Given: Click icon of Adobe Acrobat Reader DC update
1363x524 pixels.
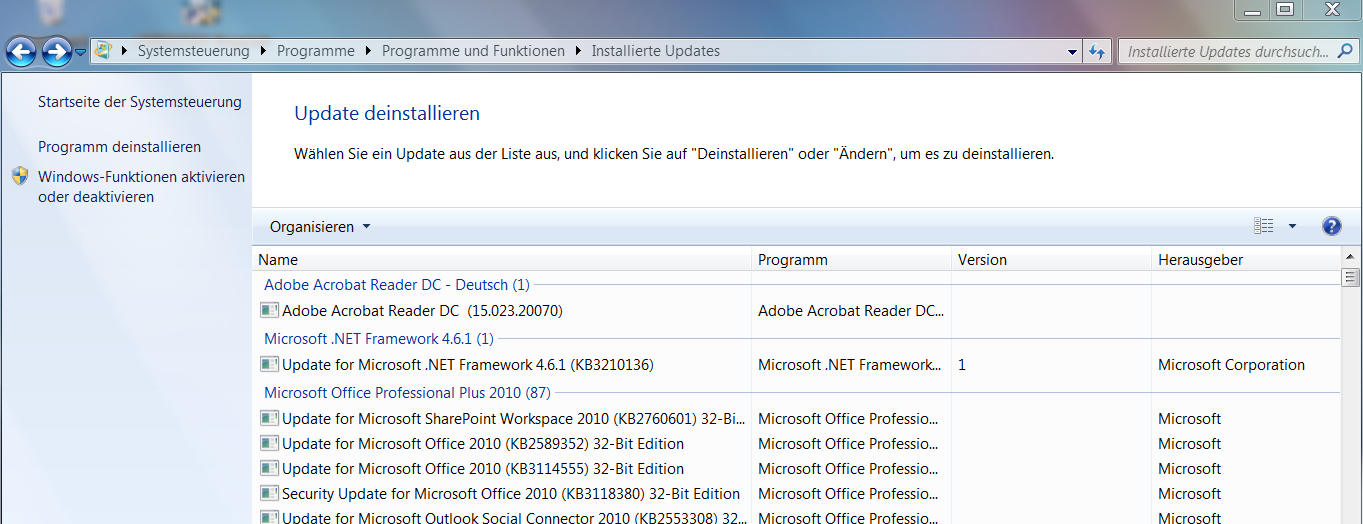Looking at the screenshot, I should pyautogui.click(x=269, y=311).
